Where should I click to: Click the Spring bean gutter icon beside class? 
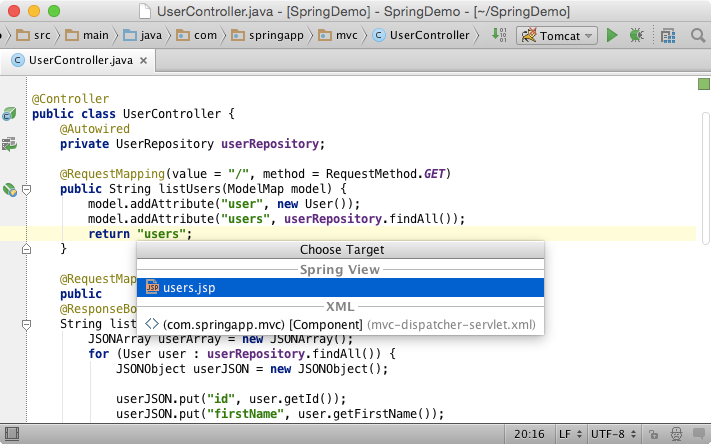(9, 114)
